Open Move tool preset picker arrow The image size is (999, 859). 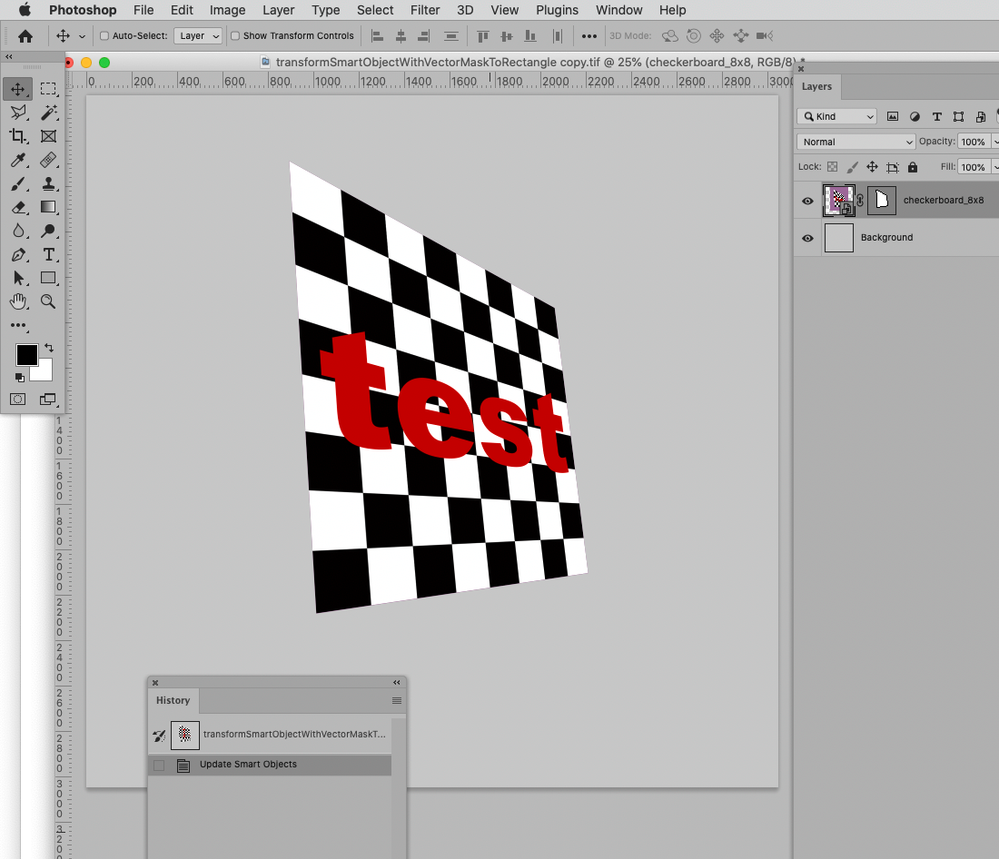click(82, 36)
